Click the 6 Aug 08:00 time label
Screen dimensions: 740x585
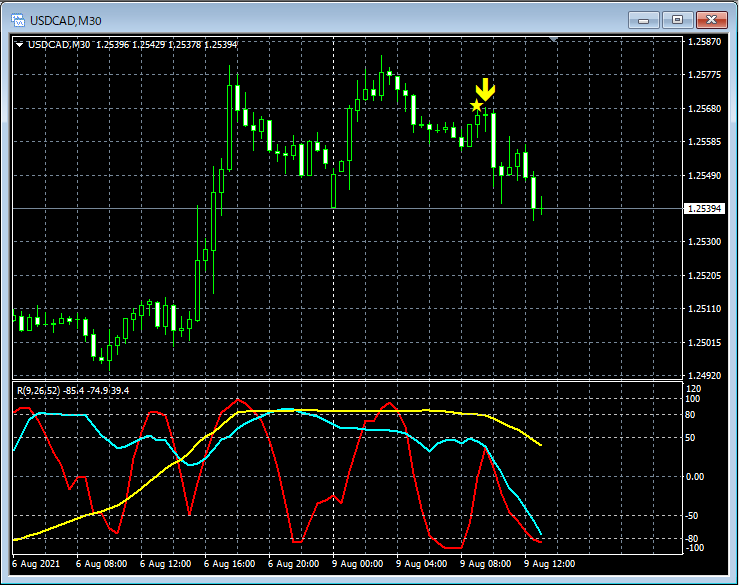point(101,564)
